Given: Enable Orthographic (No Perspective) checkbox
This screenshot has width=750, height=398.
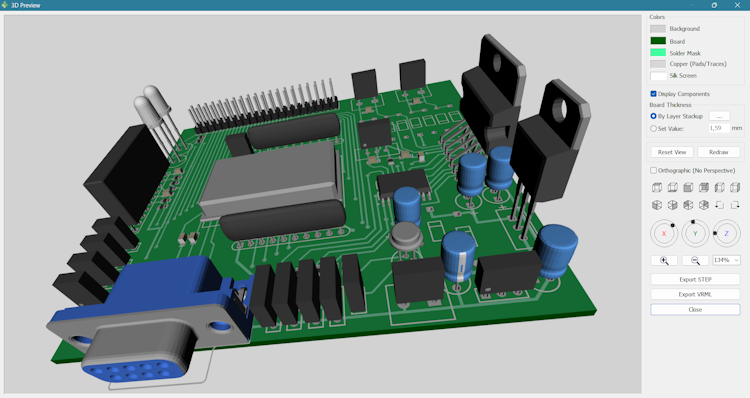Looking at the screenshot, I should point(653,170).
